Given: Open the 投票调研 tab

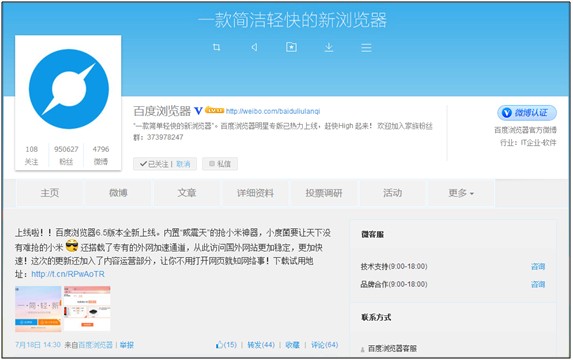Looking at the screenshot, I should point(324,193).
